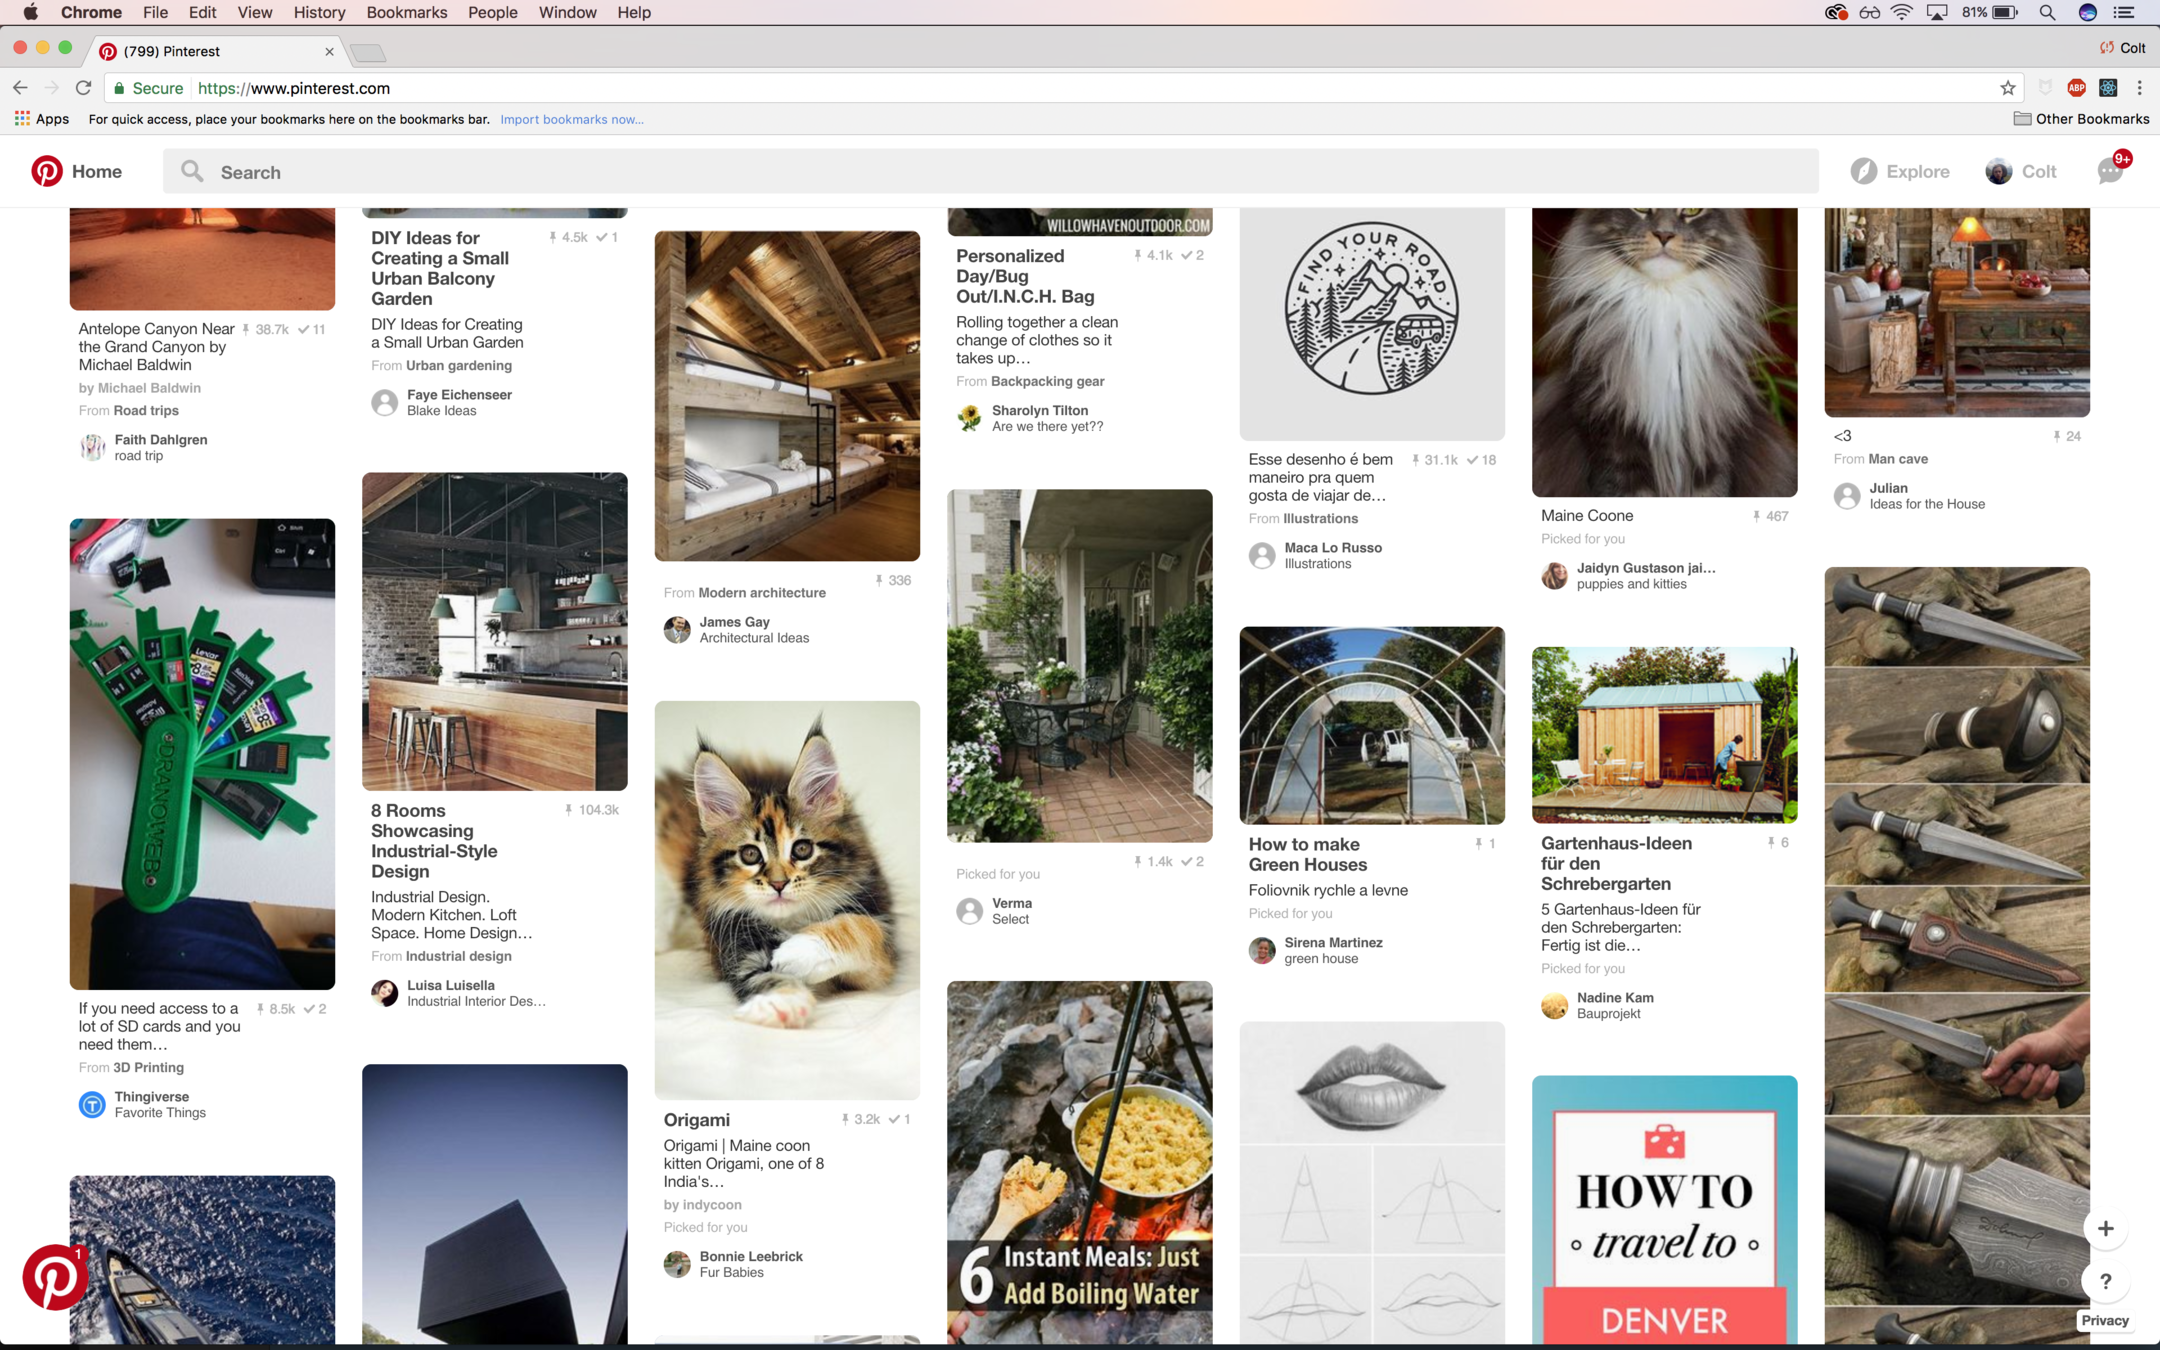Open the Explore compass icon
The image size is (2160, 1350).
tap(1863, 171)
